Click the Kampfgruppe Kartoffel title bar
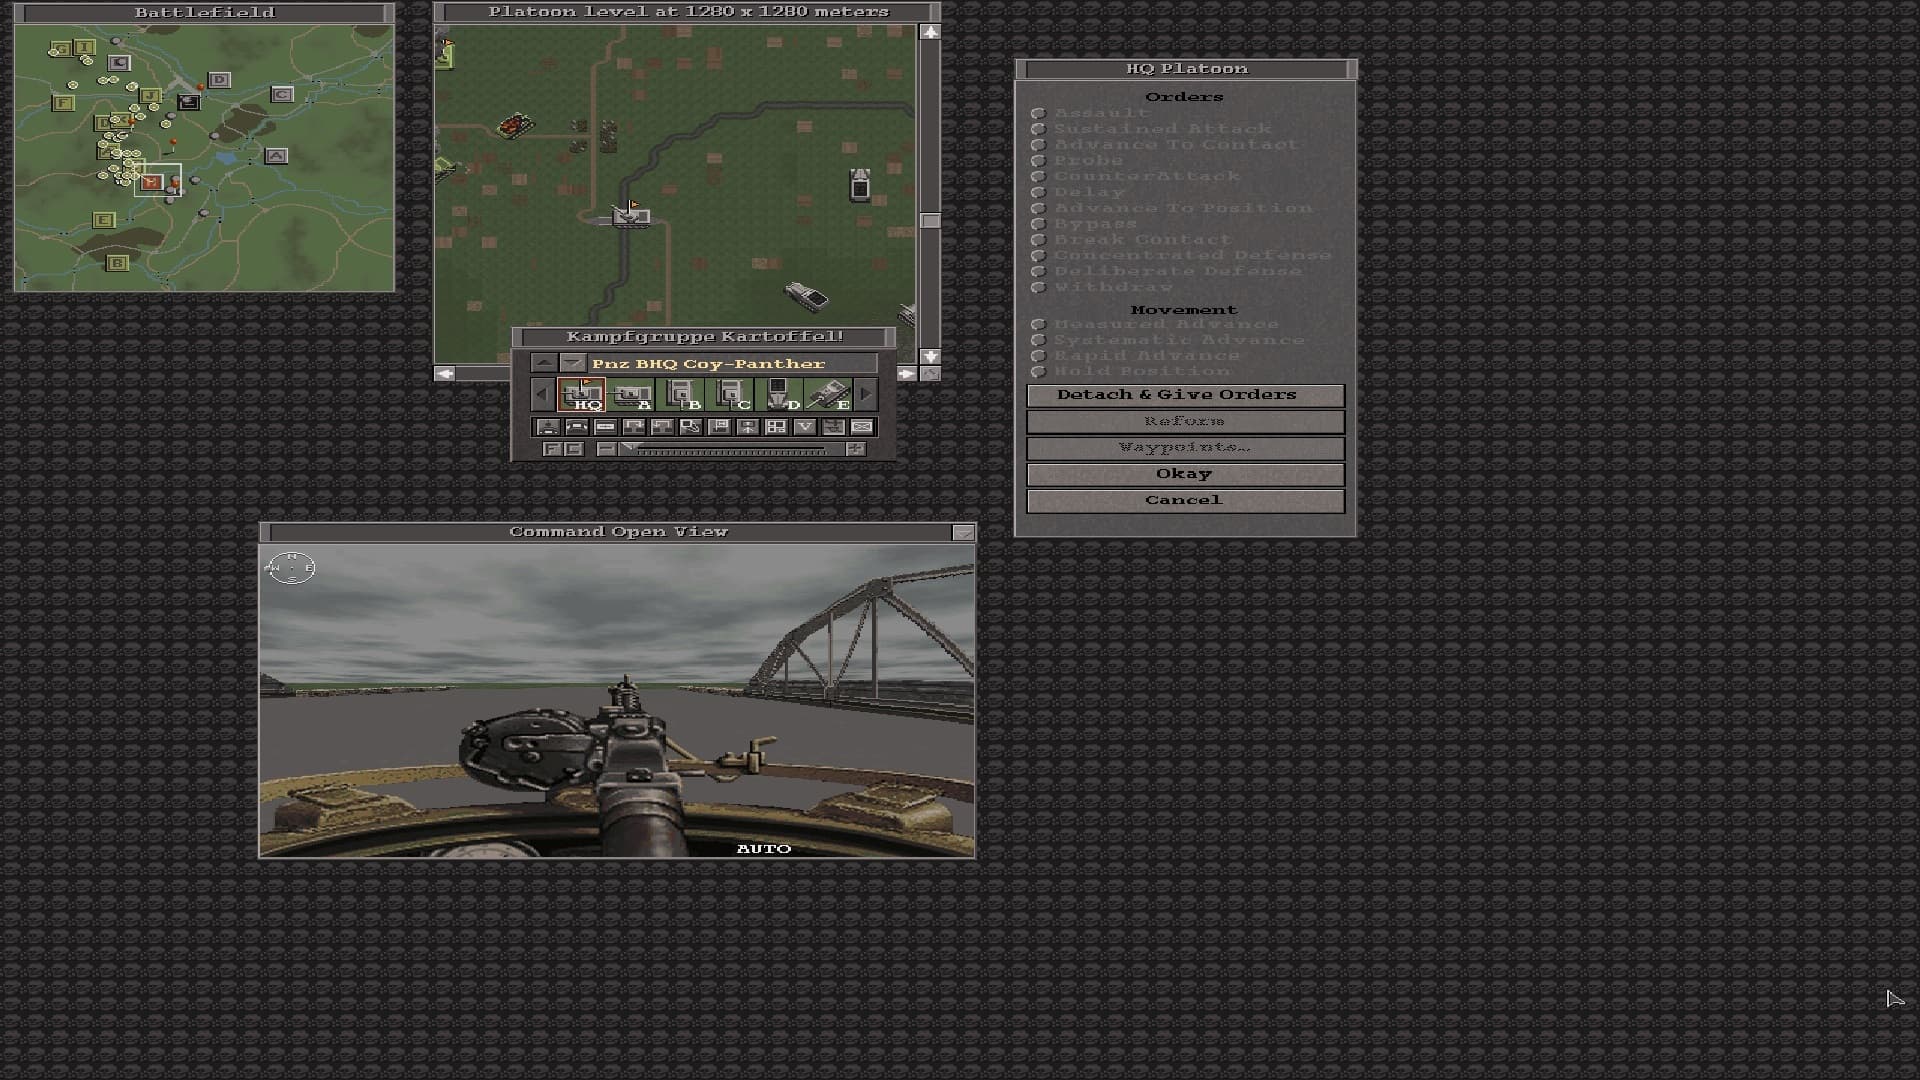Viewport: 1920px width, 1080px height. coord(703,336)
